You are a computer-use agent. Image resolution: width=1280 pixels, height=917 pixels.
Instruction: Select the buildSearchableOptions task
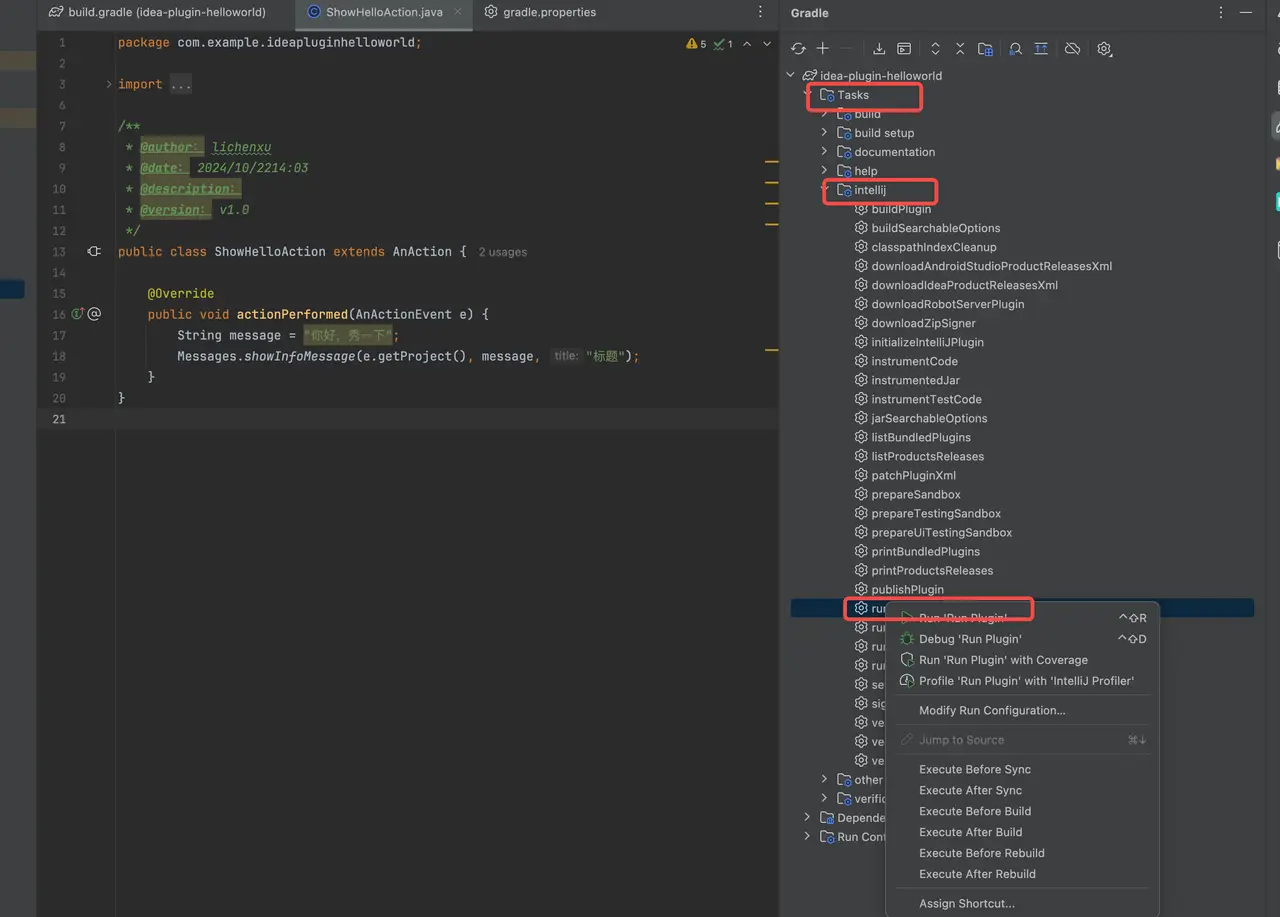coord(935,228)
